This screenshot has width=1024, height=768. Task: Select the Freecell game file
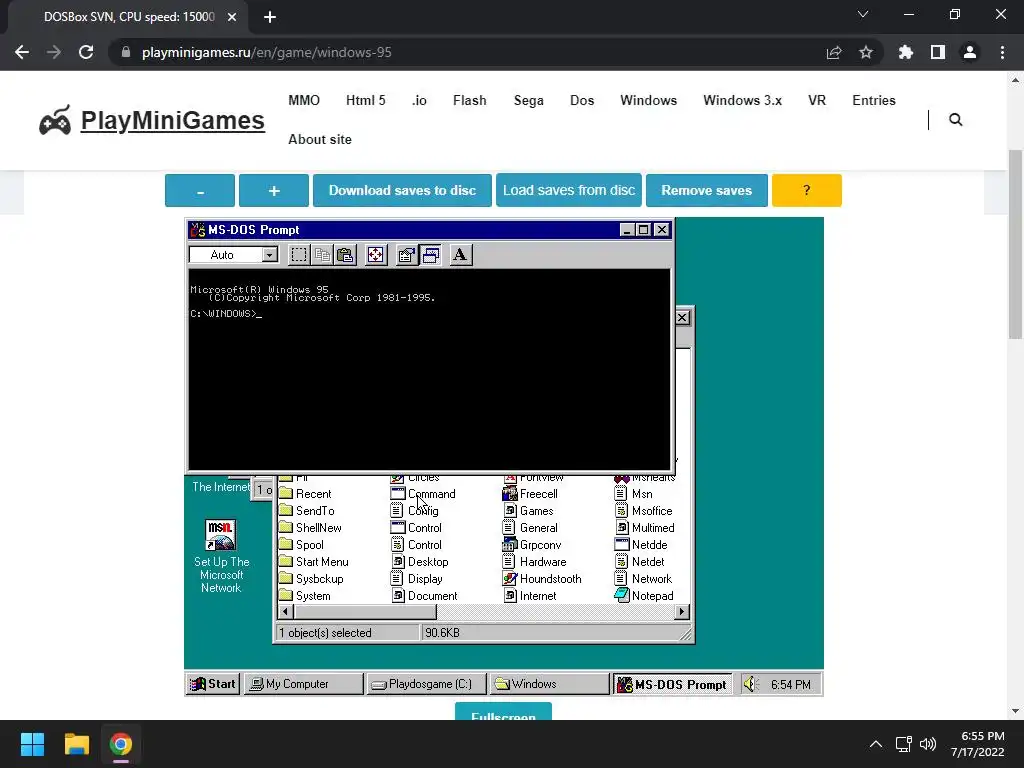[530, 494]
